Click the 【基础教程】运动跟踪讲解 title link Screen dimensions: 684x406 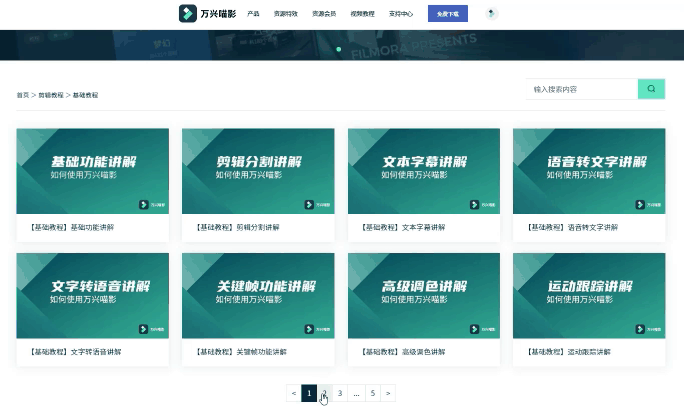click(568, 352)
